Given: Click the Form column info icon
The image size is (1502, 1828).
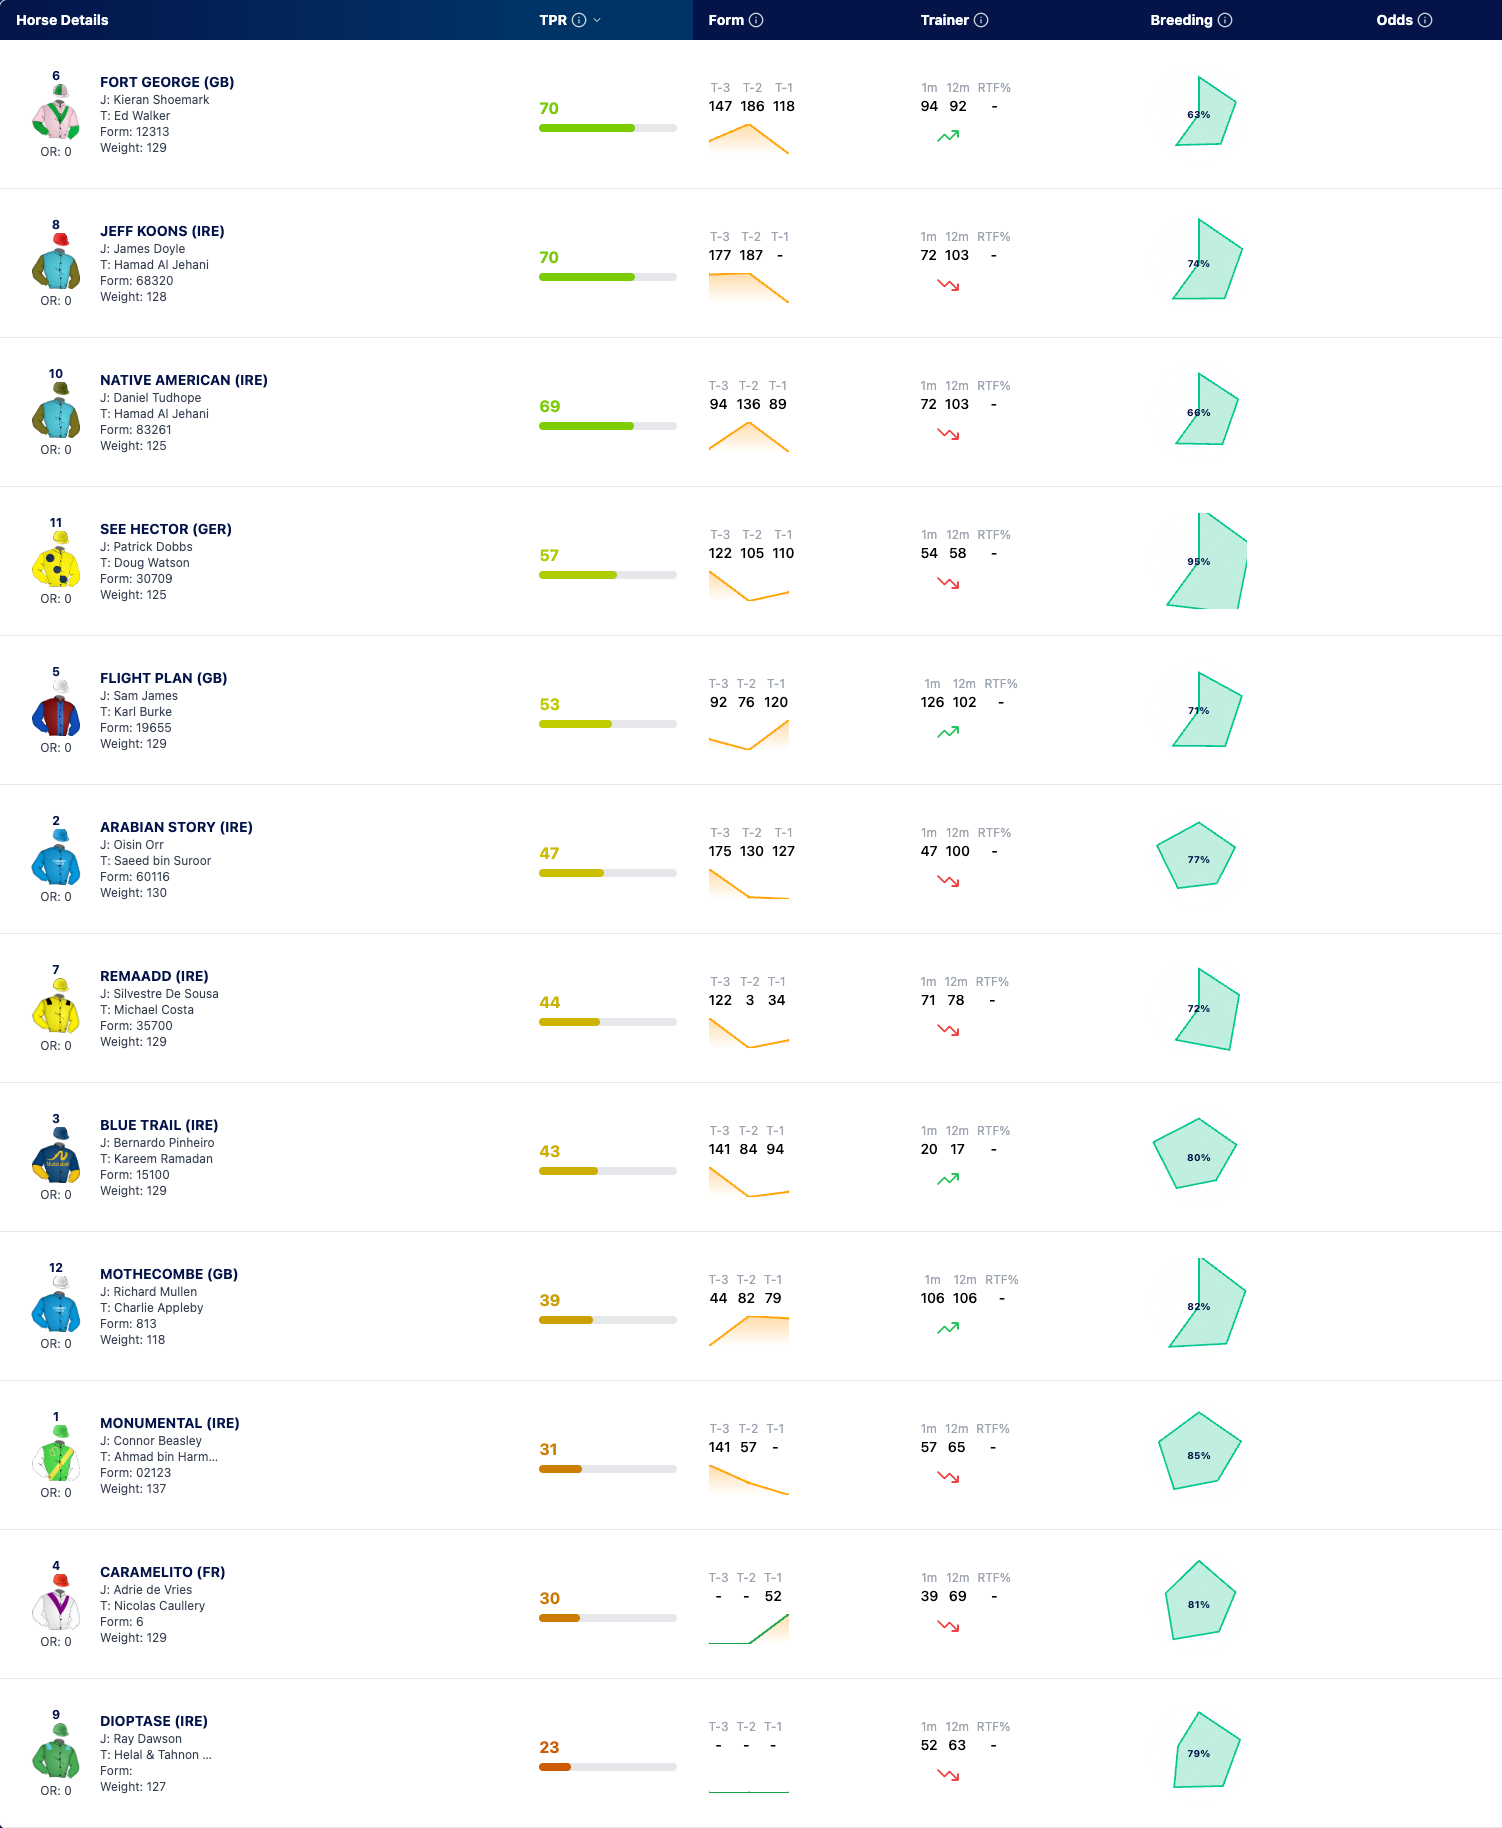Looking at the screenshot, I should pyautogui.click(x=756, y=20).
